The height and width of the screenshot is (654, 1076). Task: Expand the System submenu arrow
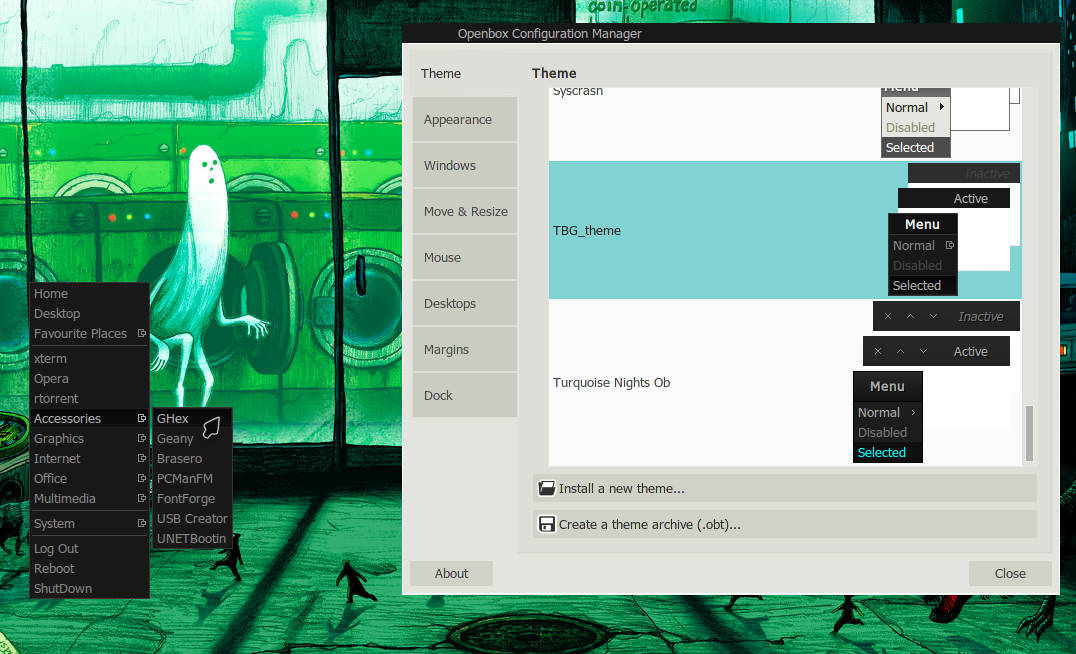[142, 523]
